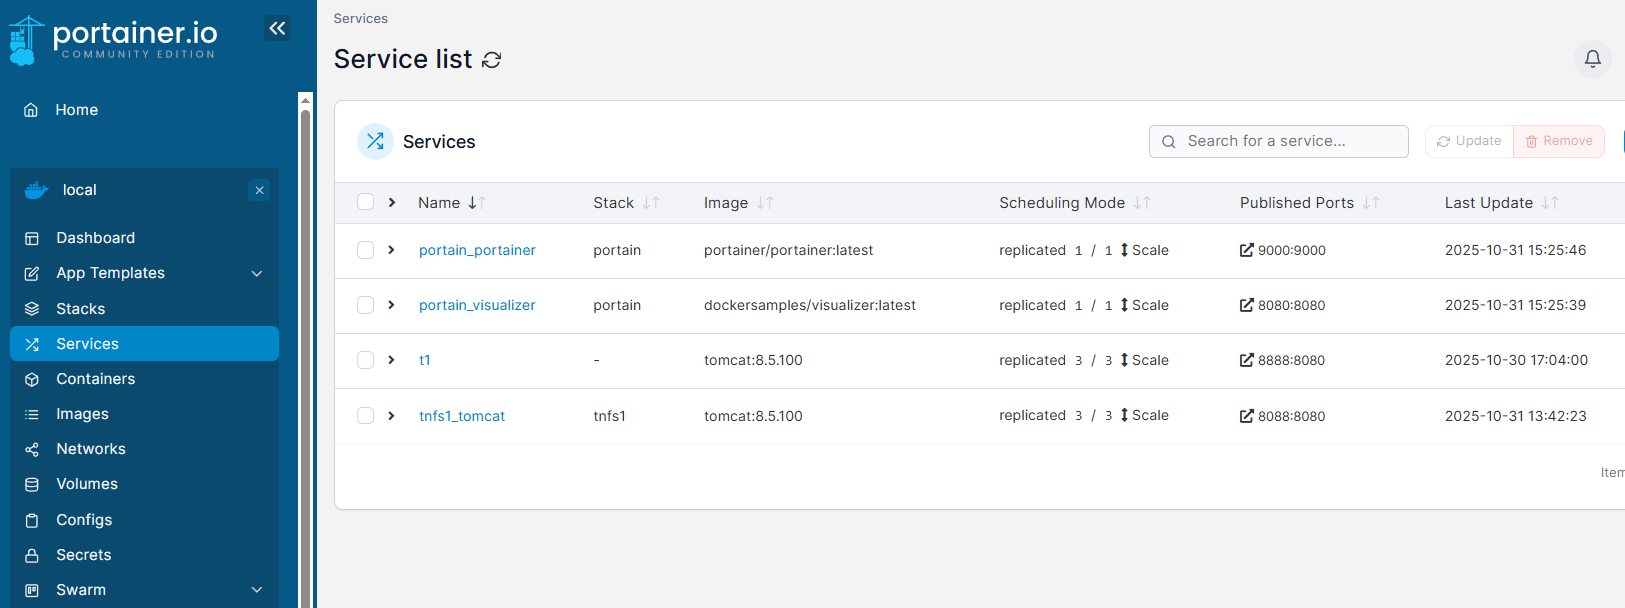Open the t1 service link
This screenshot has height=608, width=1625.
425,360
